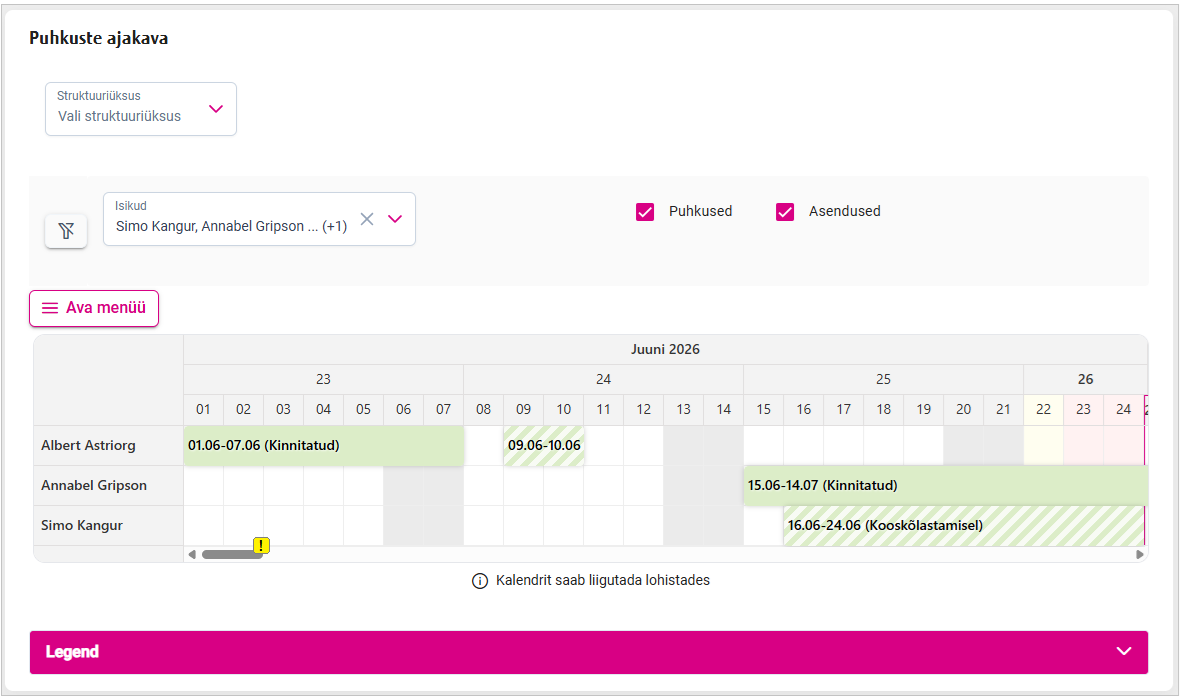Open Simo Kangur's 16.06-24.06 Kooskõlastamisel bar

964,526
